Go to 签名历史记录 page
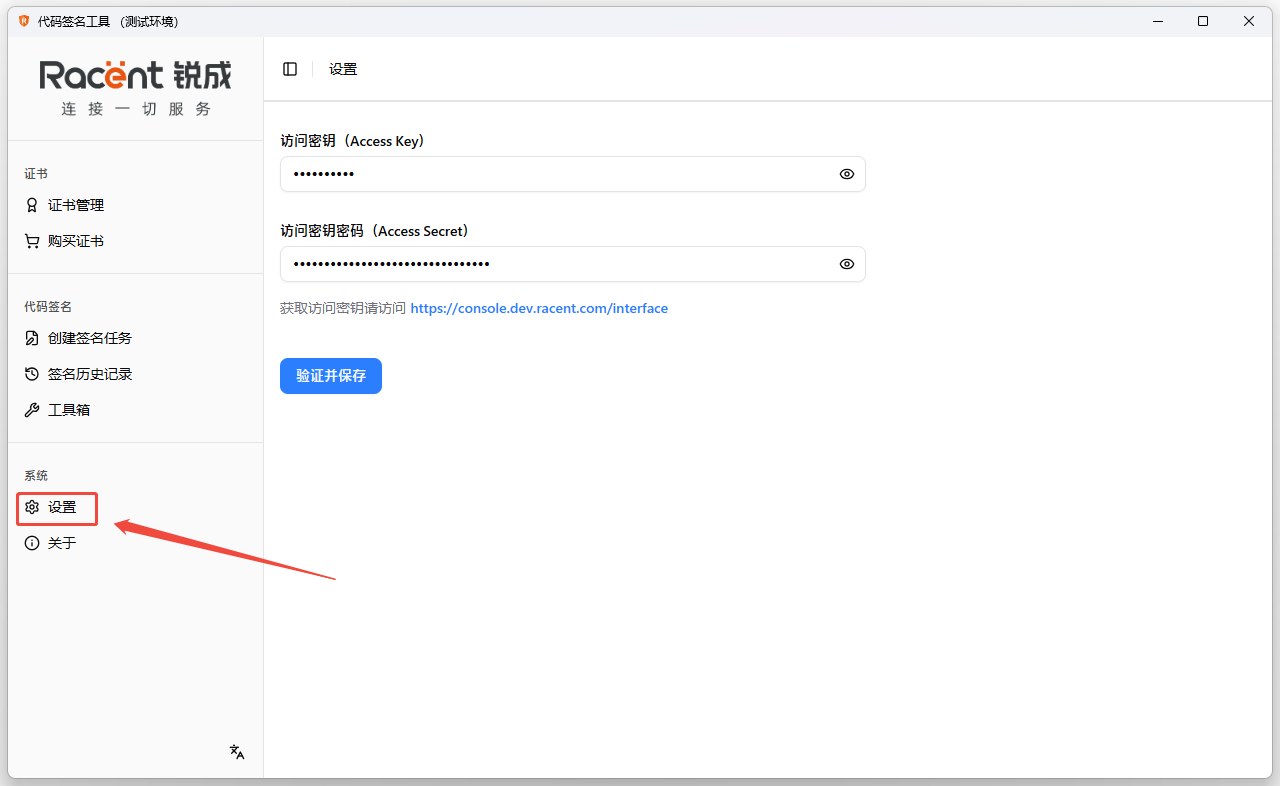 tap(90, 374)
